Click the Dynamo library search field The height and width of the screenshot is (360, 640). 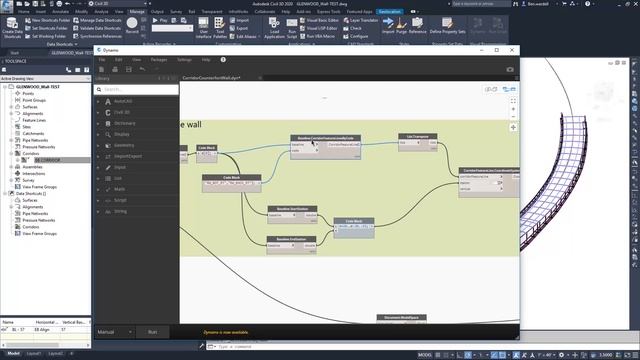click(136, 89)
